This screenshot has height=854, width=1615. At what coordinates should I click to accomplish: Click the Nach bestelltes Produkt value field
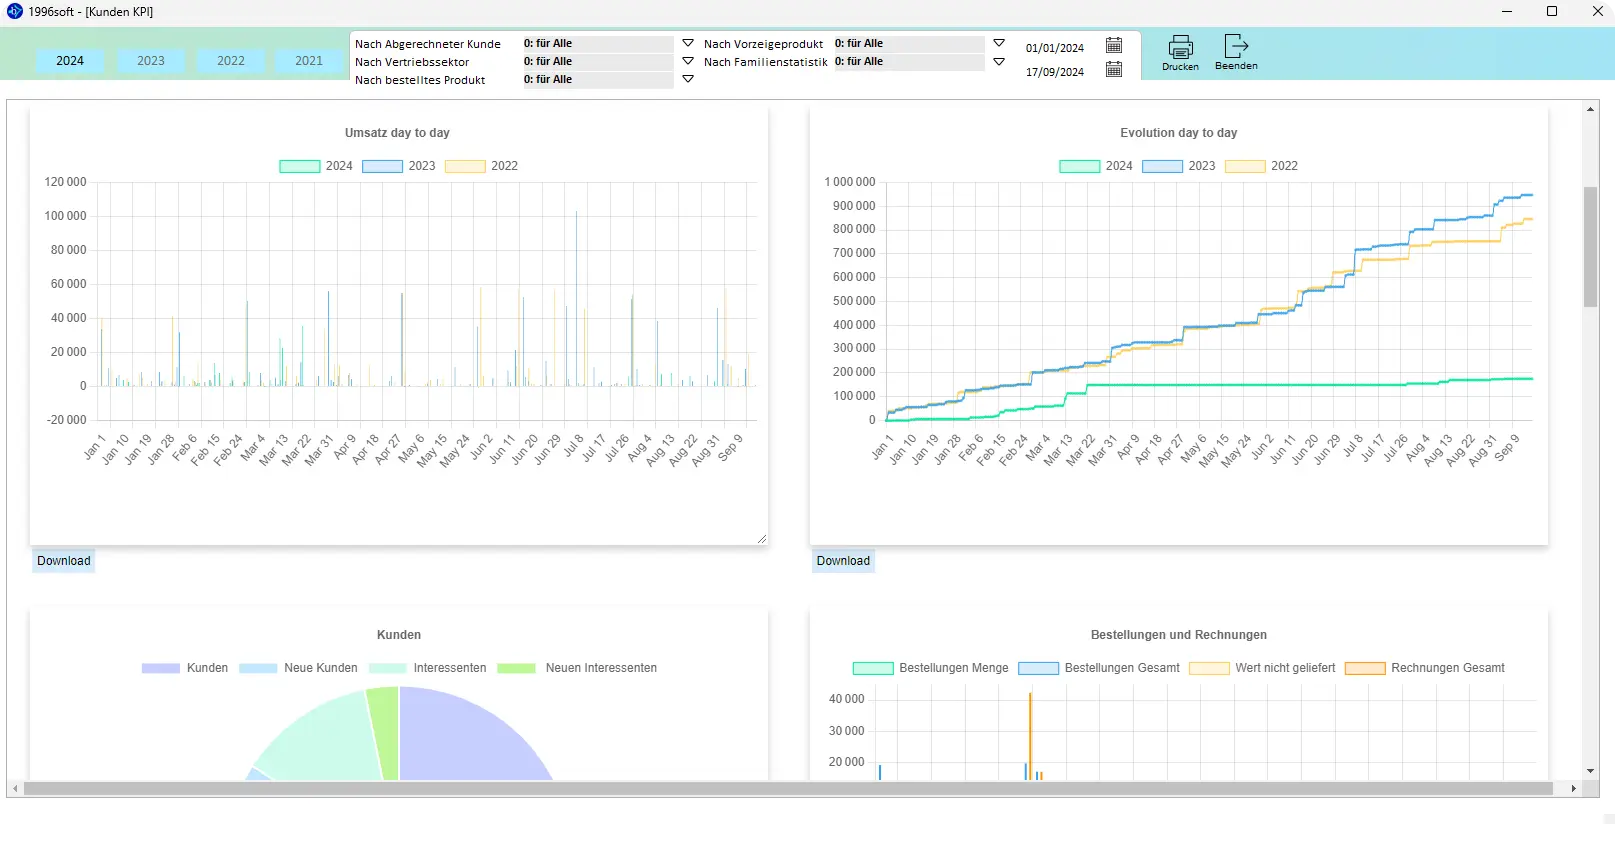[598, 80]
